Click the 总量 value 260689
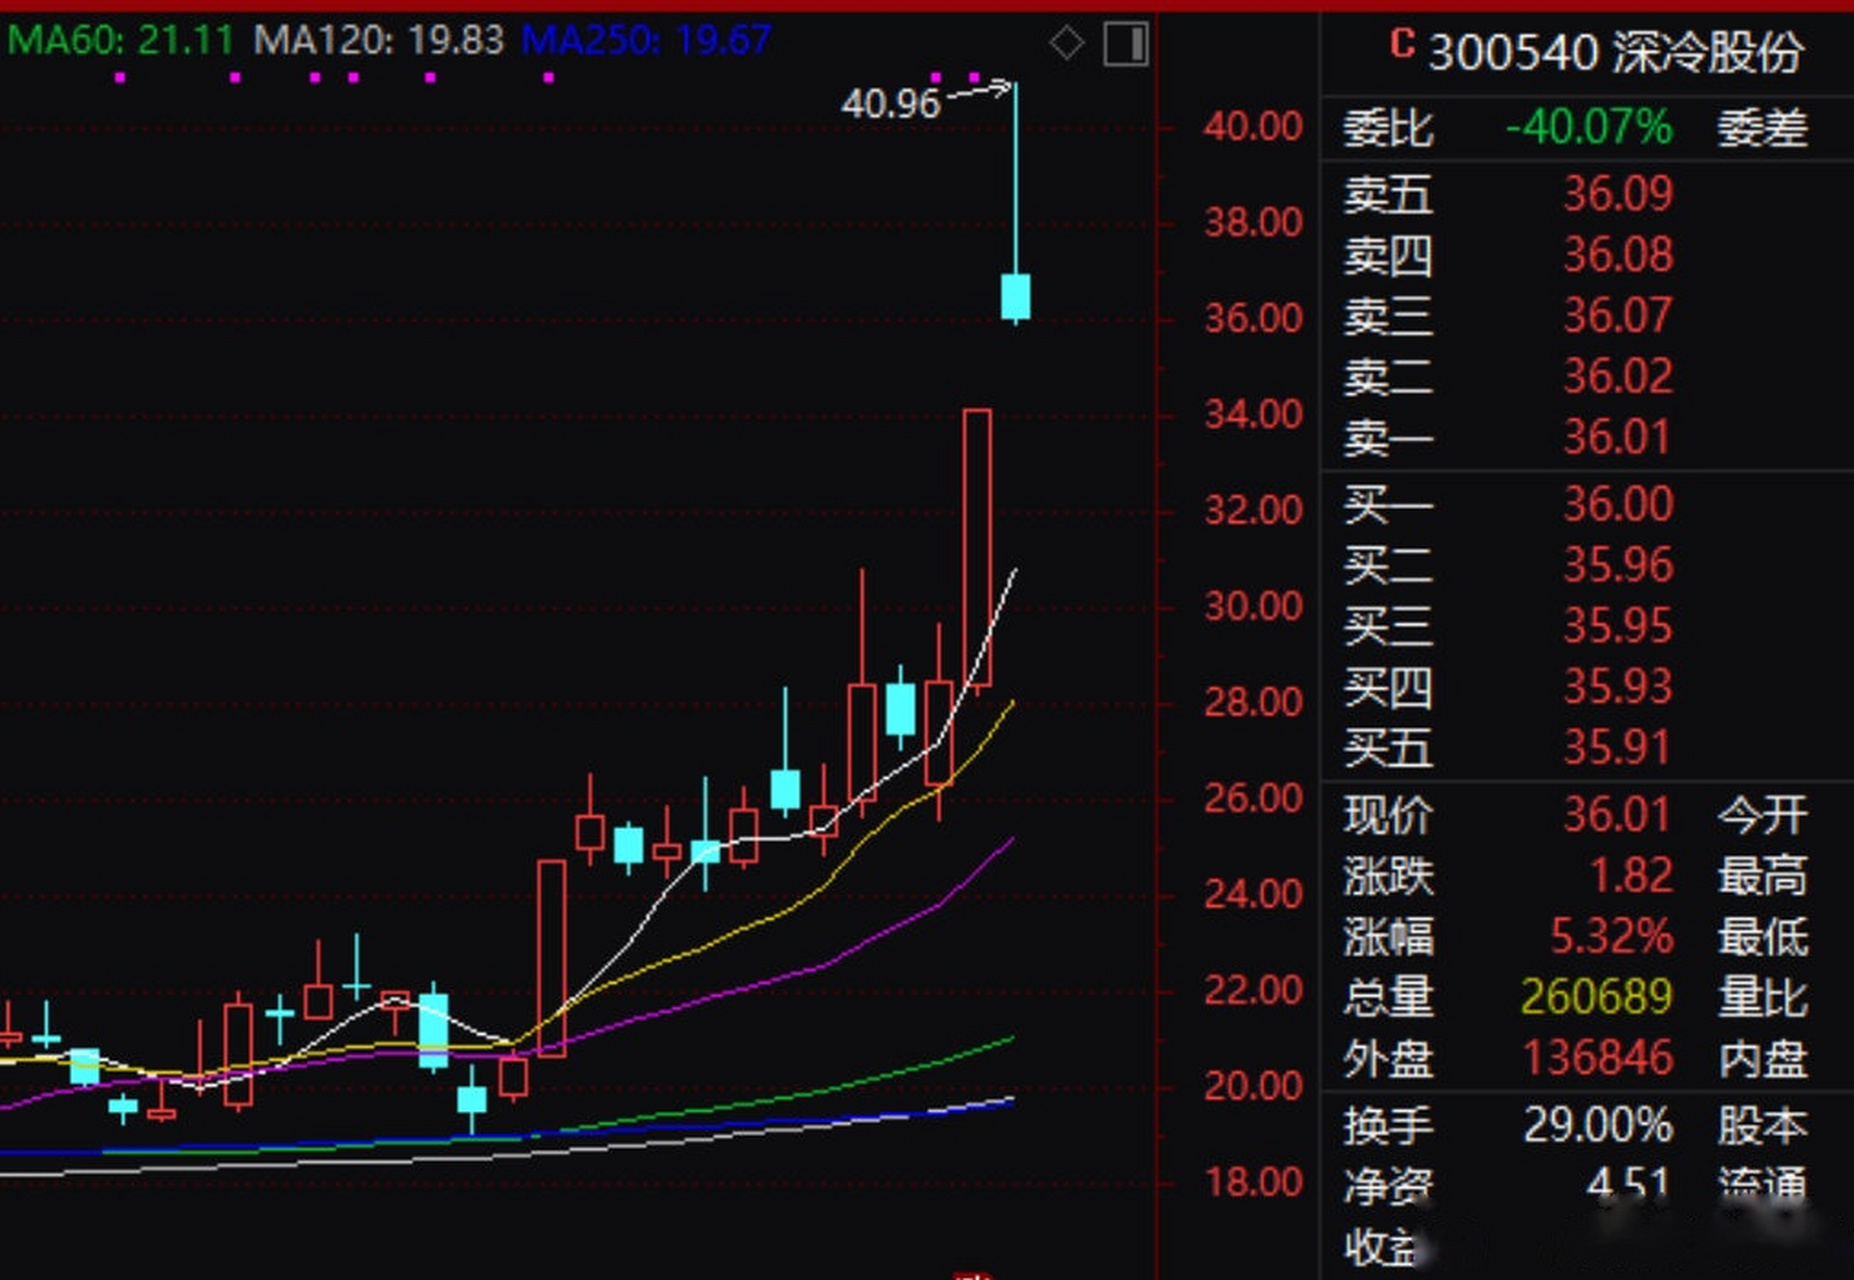The image size is (1854, 1280). pos(1596,997)
